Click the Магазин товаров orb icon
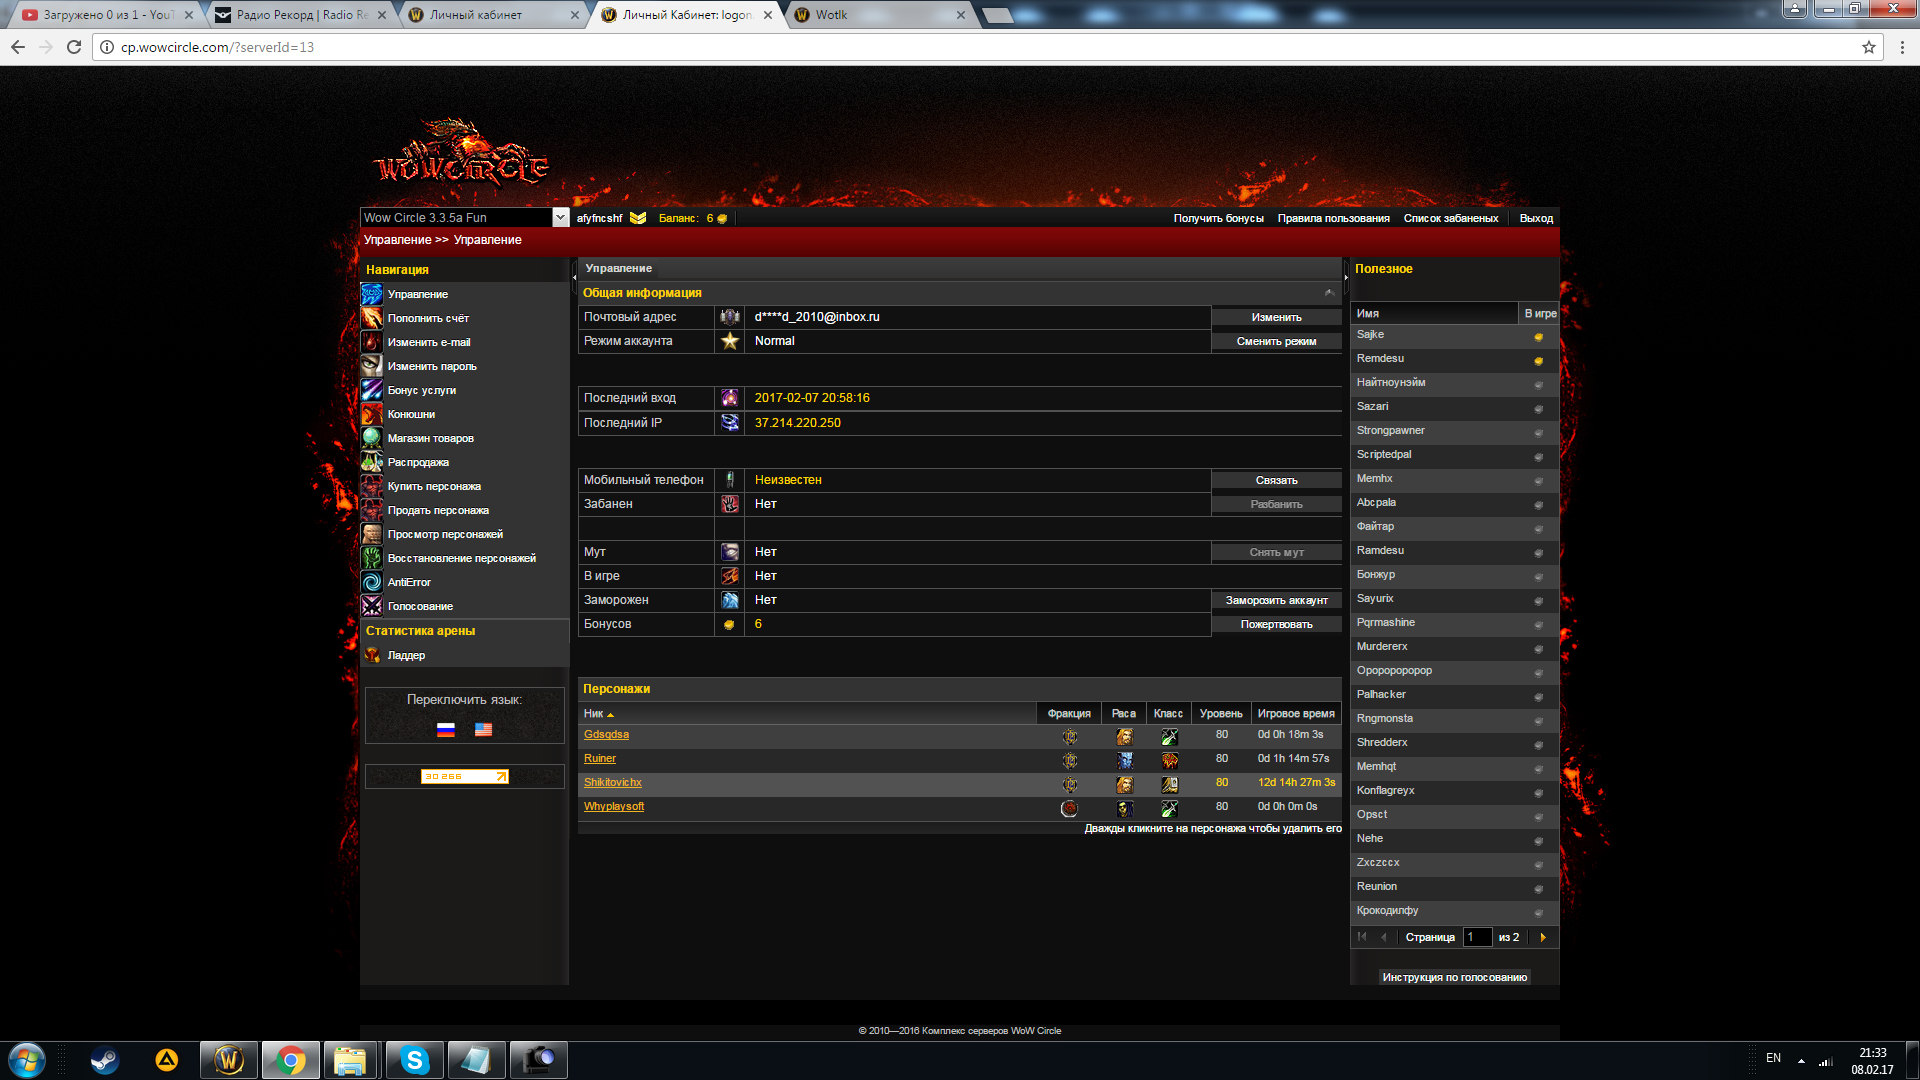This screenshot has height=1080, width=1920. pyautogui.click(x=372, y=438)
